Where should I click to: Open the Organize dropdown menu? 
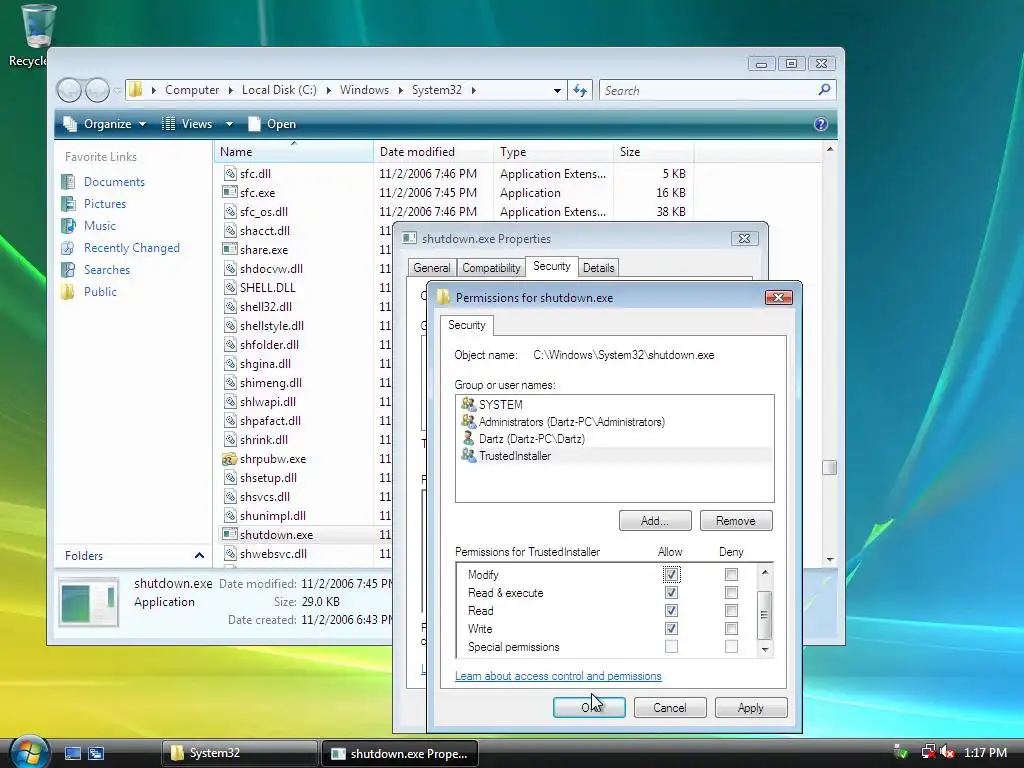coord(104,124)
